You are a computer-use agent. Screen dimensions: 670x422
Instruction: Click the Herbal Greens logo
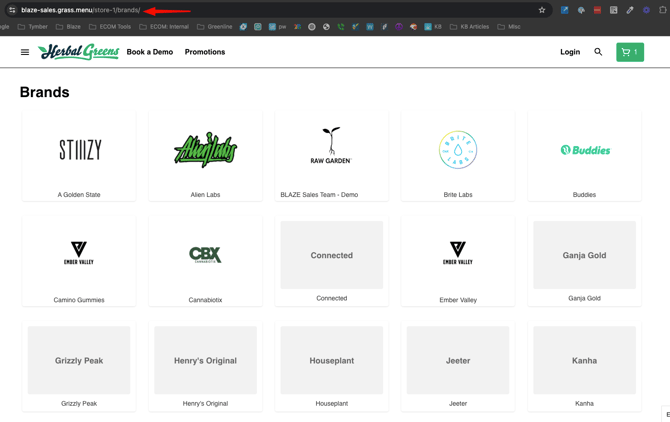[78, 52]
